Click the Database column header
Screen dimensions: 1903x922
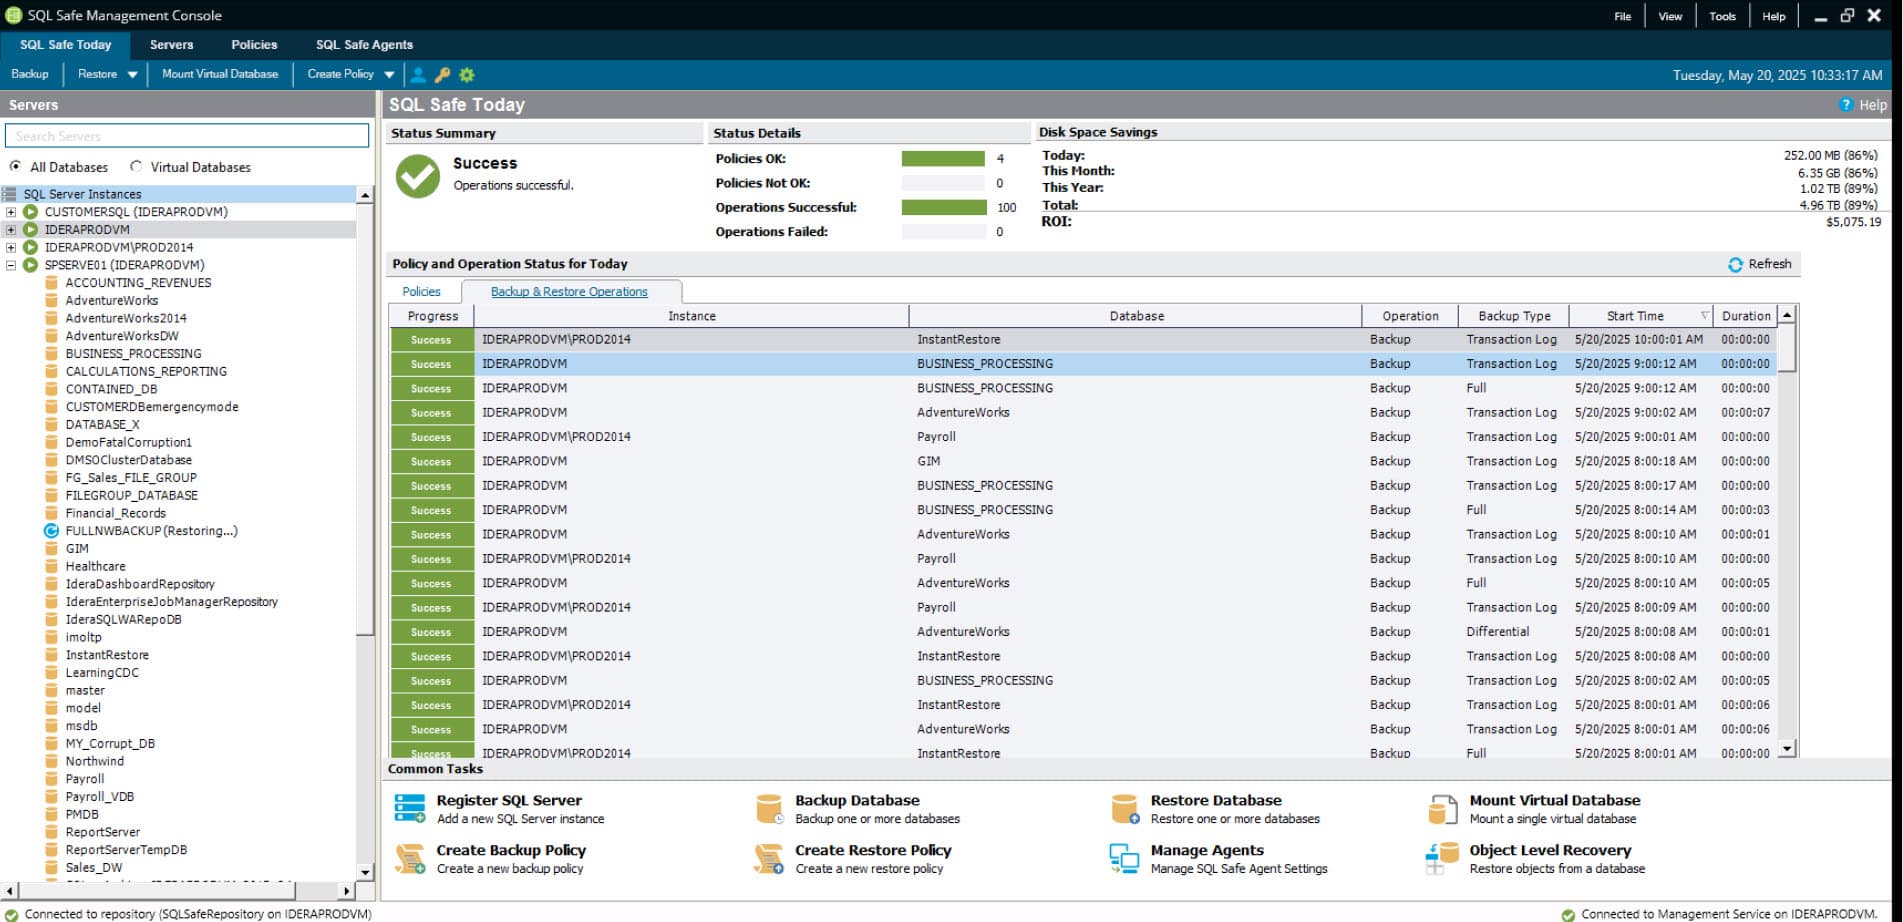(1137, 316)
